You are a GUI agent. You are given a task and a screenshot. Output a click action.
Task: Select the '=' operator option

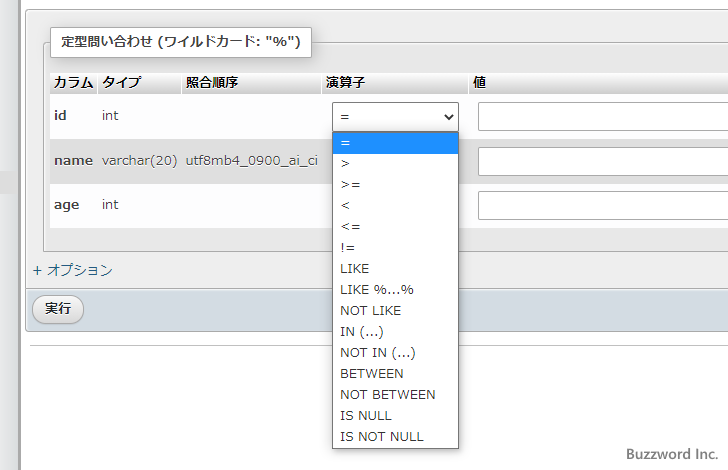coord(395,143)
